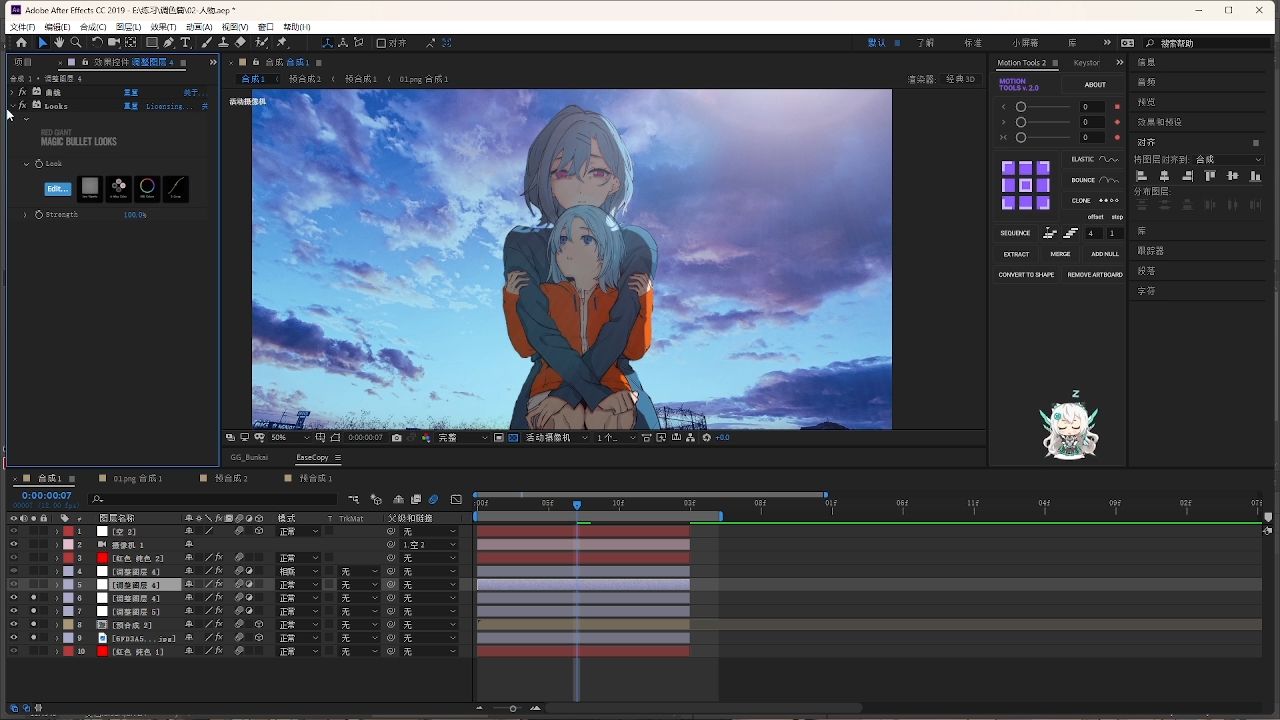Click the REMOVE ARTBOARD button
Viewport: 1280px width, 720px height.
point(1095,275)
